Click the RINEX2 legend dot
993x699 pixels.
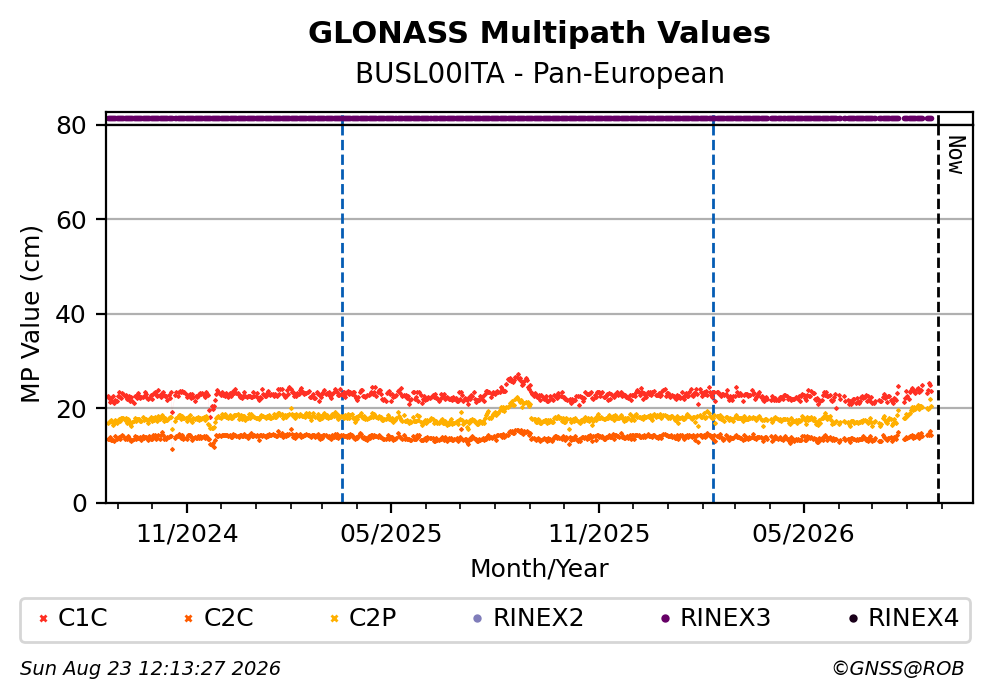[x=478, y=619]
